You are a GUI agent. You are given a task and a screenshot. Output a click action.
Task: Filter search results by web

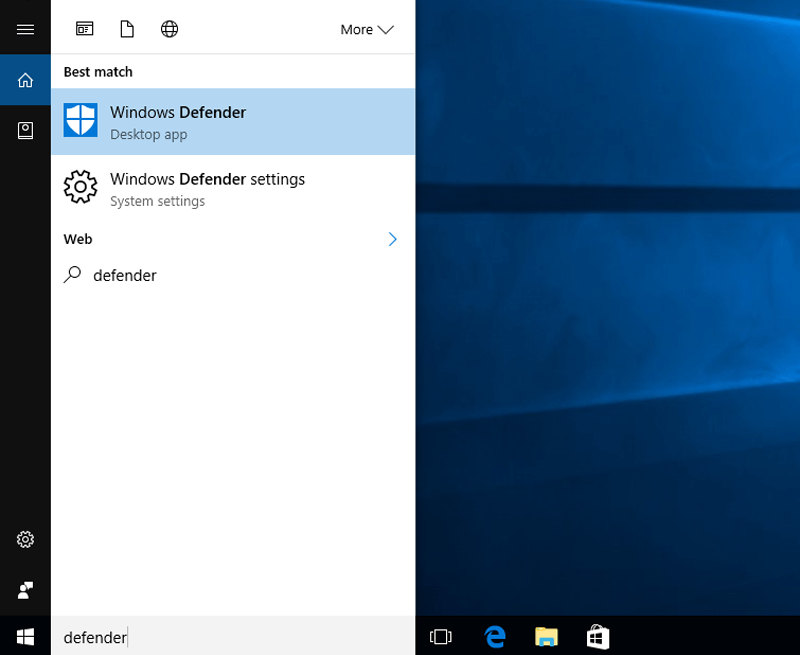click(x=169, y=29)
